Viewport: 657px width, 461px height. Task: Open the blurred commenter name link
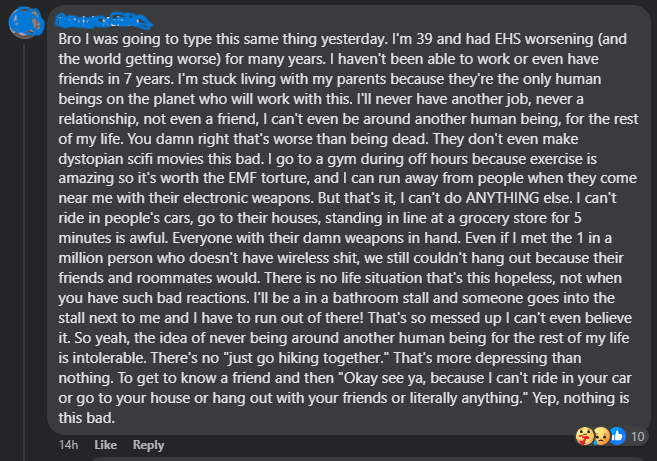[96, 19]
